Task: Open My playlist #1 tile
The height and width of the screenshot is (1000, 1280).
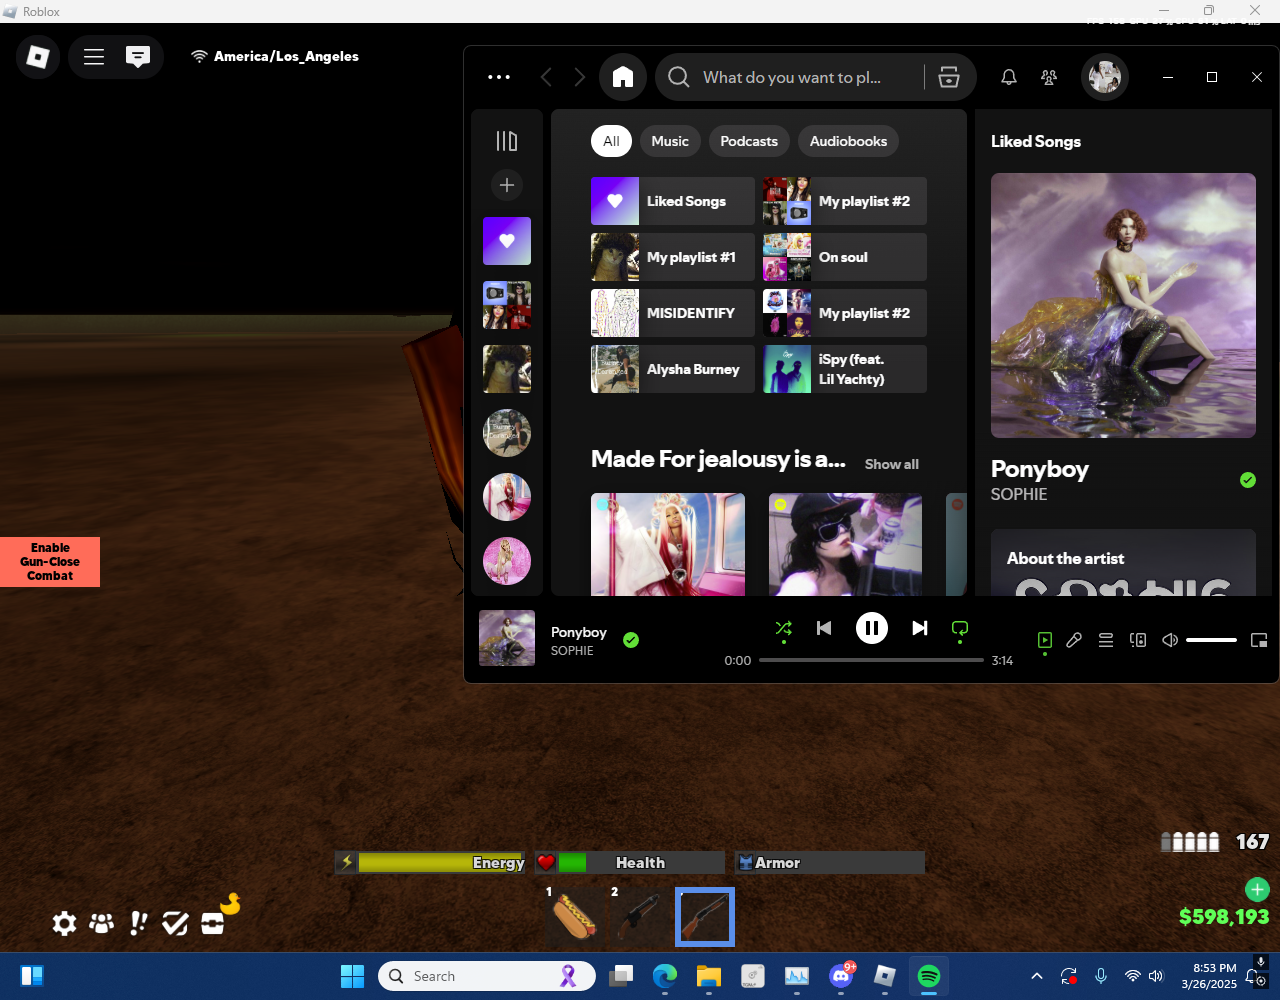Action: click(673, 257)
